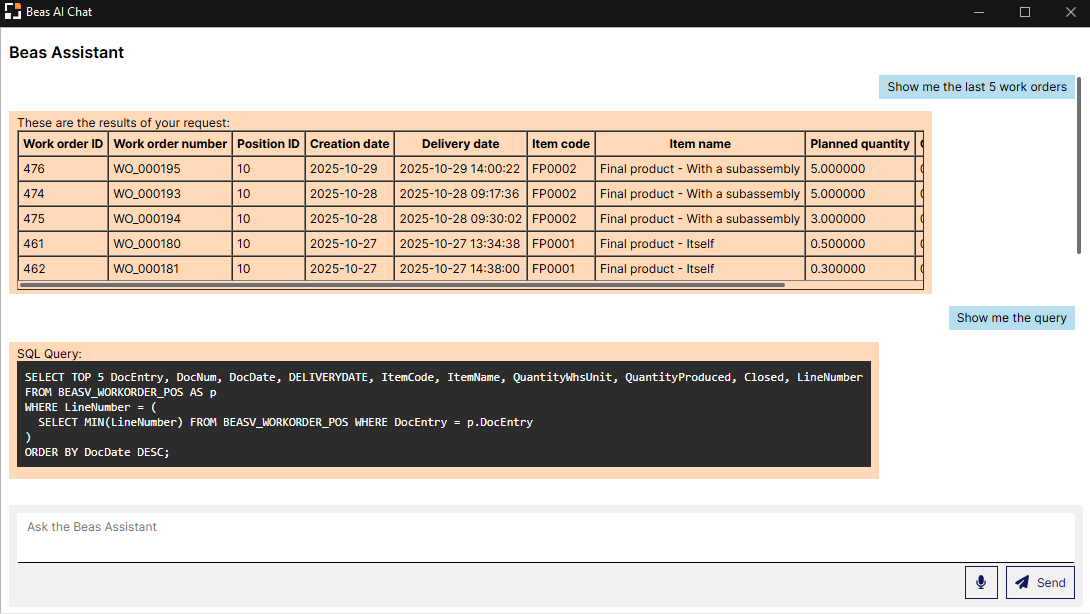Click the microphone icon for voice input
The width and height of the screenshot is (1090, 614).
pyautogui.click(x=981, y=582)
